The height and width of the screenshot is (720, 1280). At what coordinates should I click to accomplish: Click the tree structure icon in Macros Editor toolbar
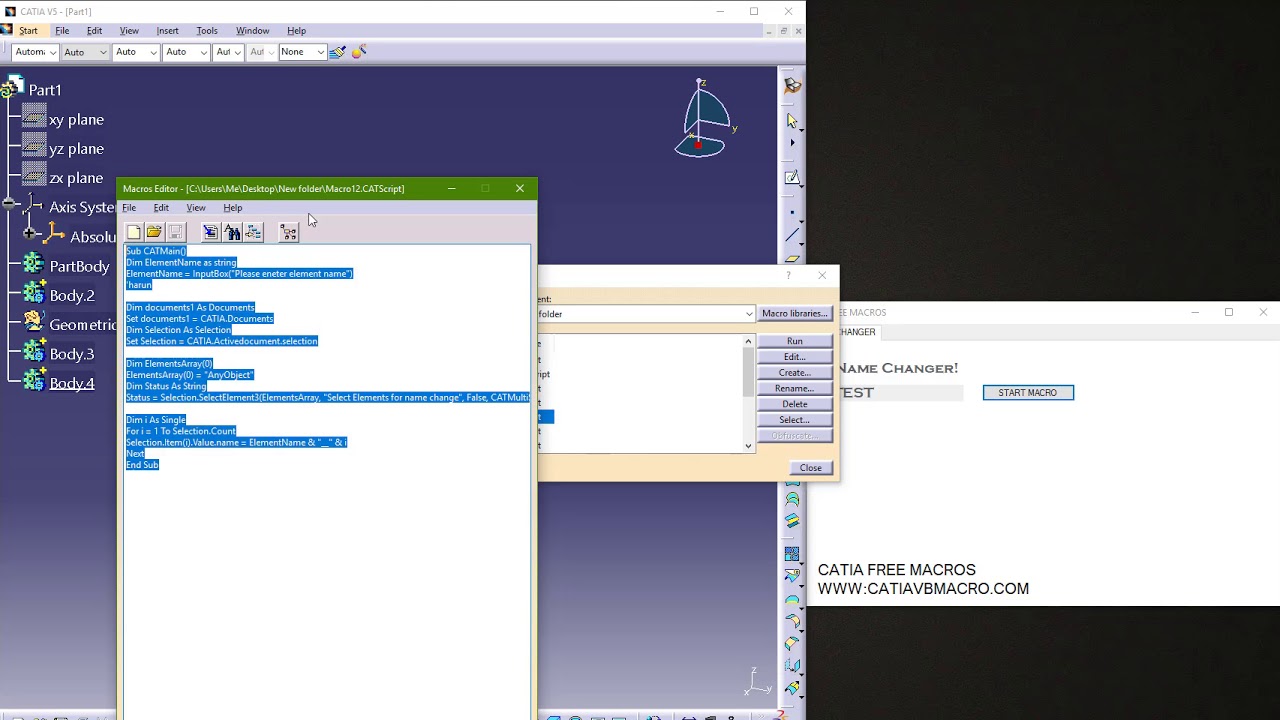coord(289,232)
